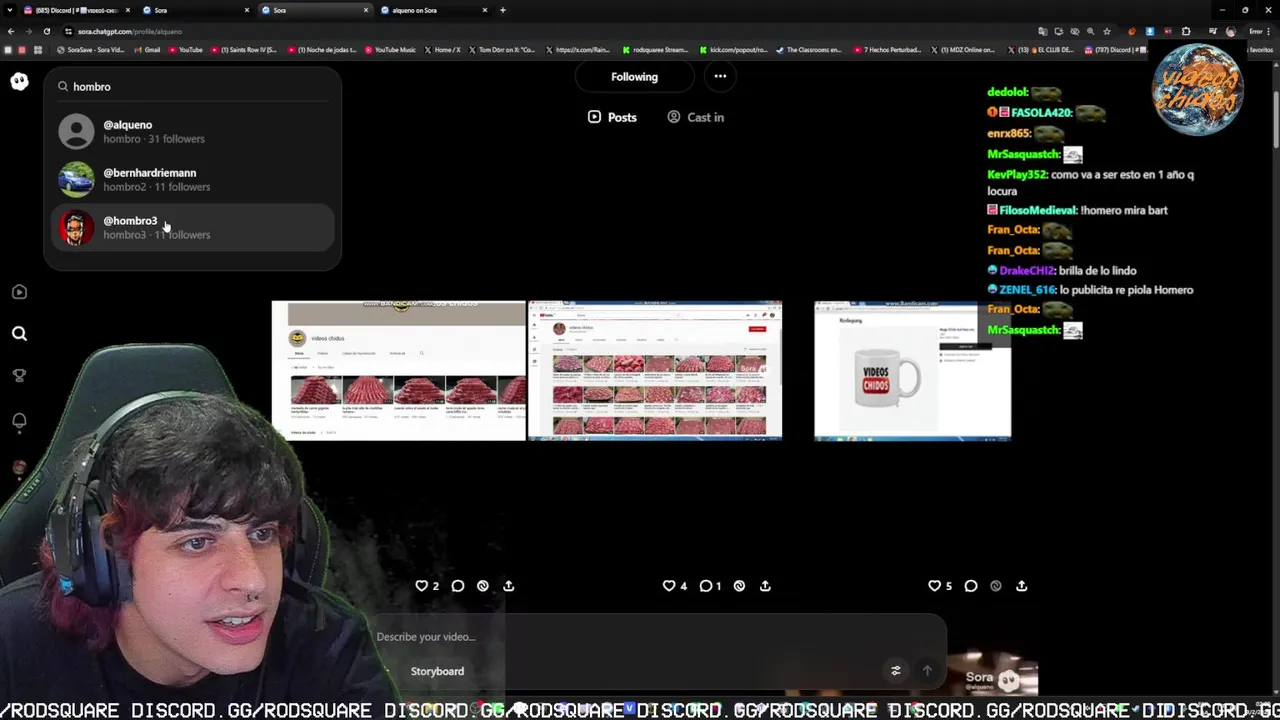Open the video feed icon in sidebar
1280x720 pixels.
[x=19, y=292]
